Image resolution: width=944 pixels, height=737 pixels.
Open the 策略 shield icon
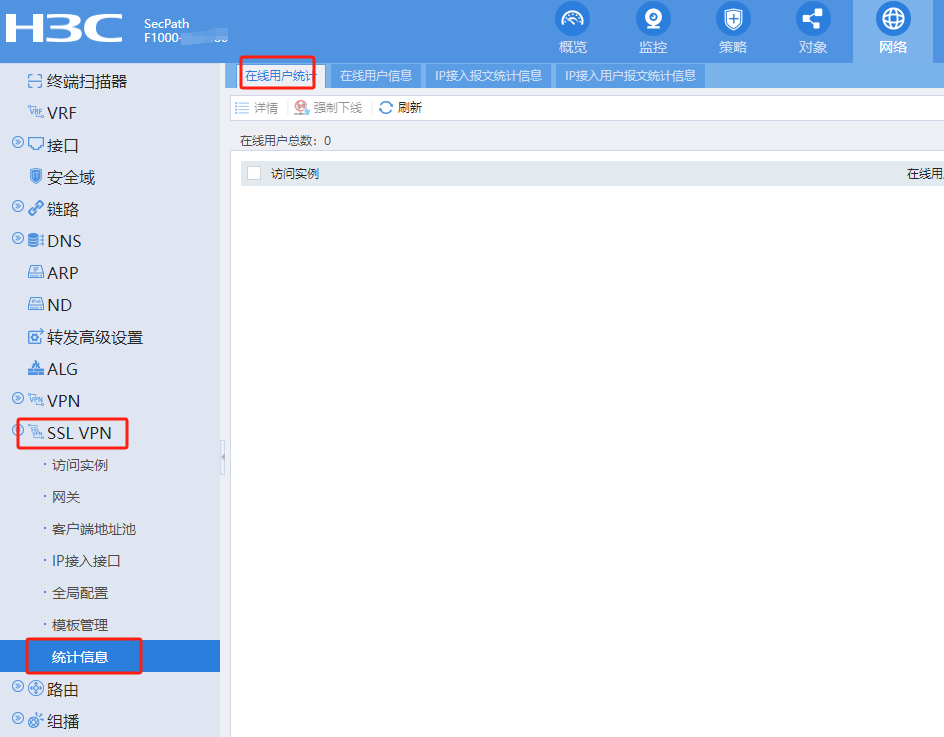point(733,19)
